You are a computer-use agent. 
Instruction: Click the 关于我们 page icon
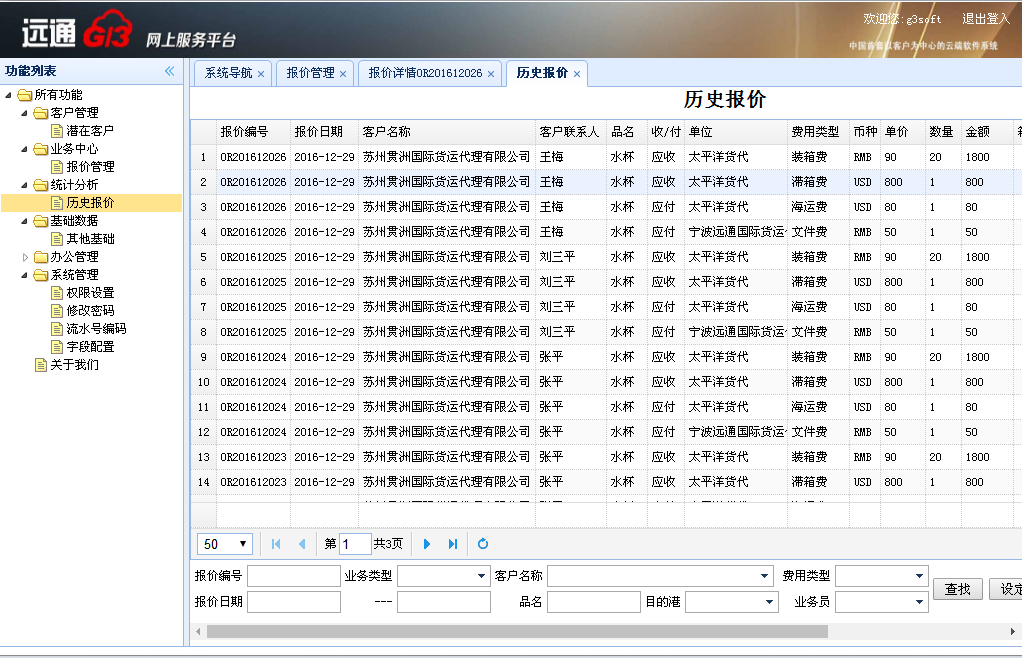click(41, 365)
